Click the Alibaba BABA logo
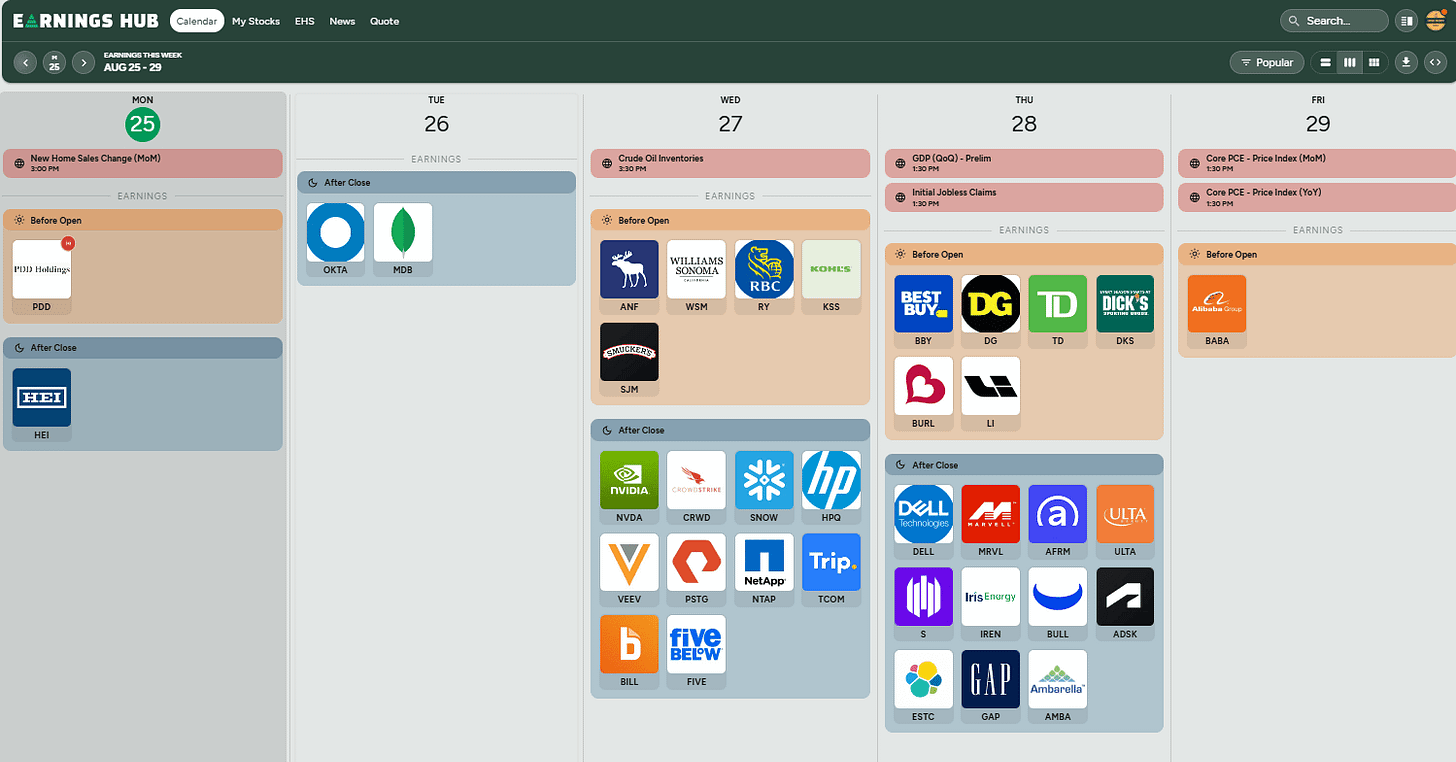The height and width of the screenshot is (762, 1456). pyautogui.click(x=1217, y=304)
